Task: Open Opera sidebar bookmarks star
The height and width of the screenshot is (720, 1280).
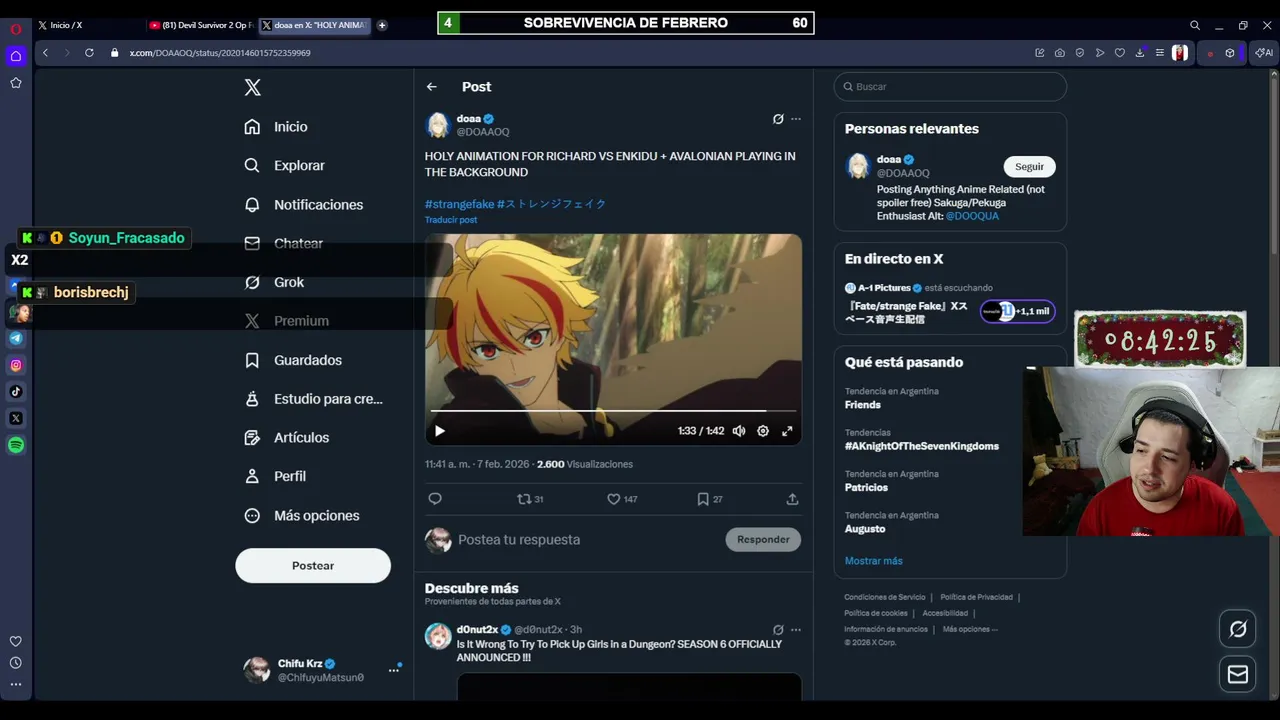Action: [x=16, y=83]
